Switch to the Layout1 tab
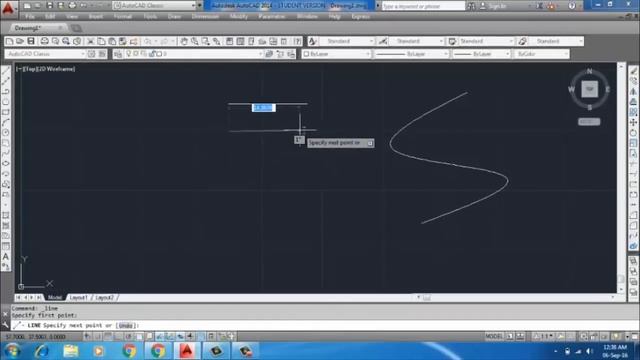This screenshot has height=360, width=640. coord(78,298)
